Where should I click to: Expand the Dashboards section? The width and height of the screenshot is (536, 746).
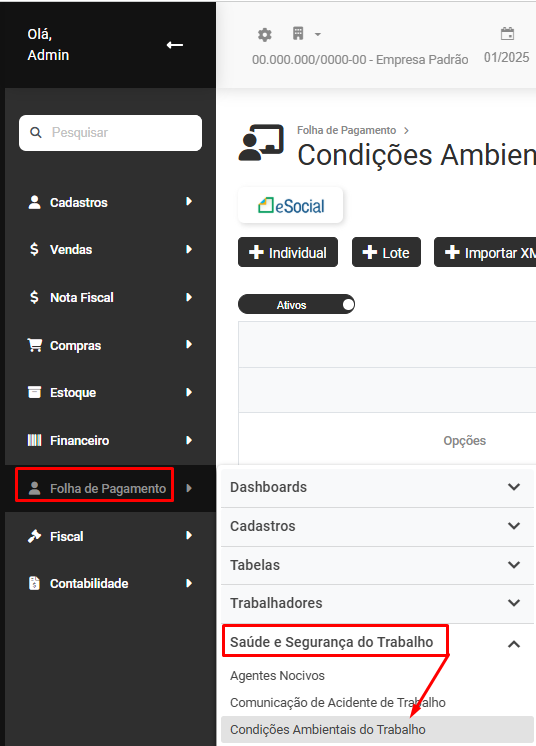point(377,487)
